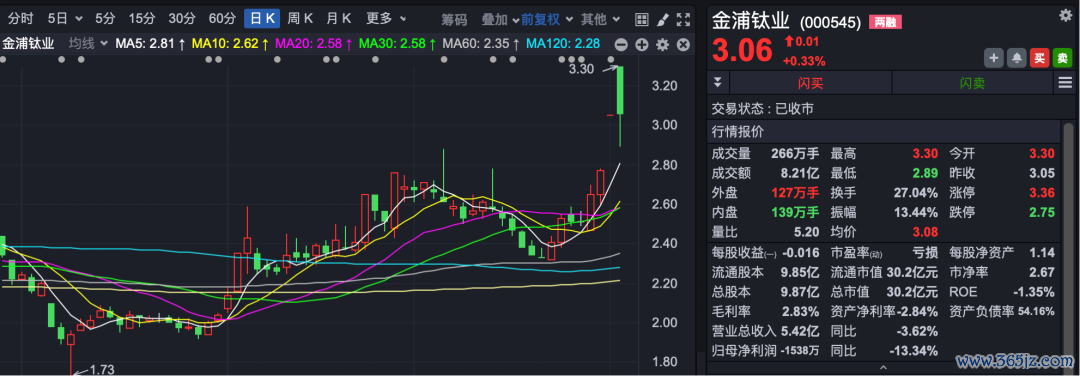Open moving average settings gear icon
Viewport: 1080px width, 376px height.
point(663,45)
